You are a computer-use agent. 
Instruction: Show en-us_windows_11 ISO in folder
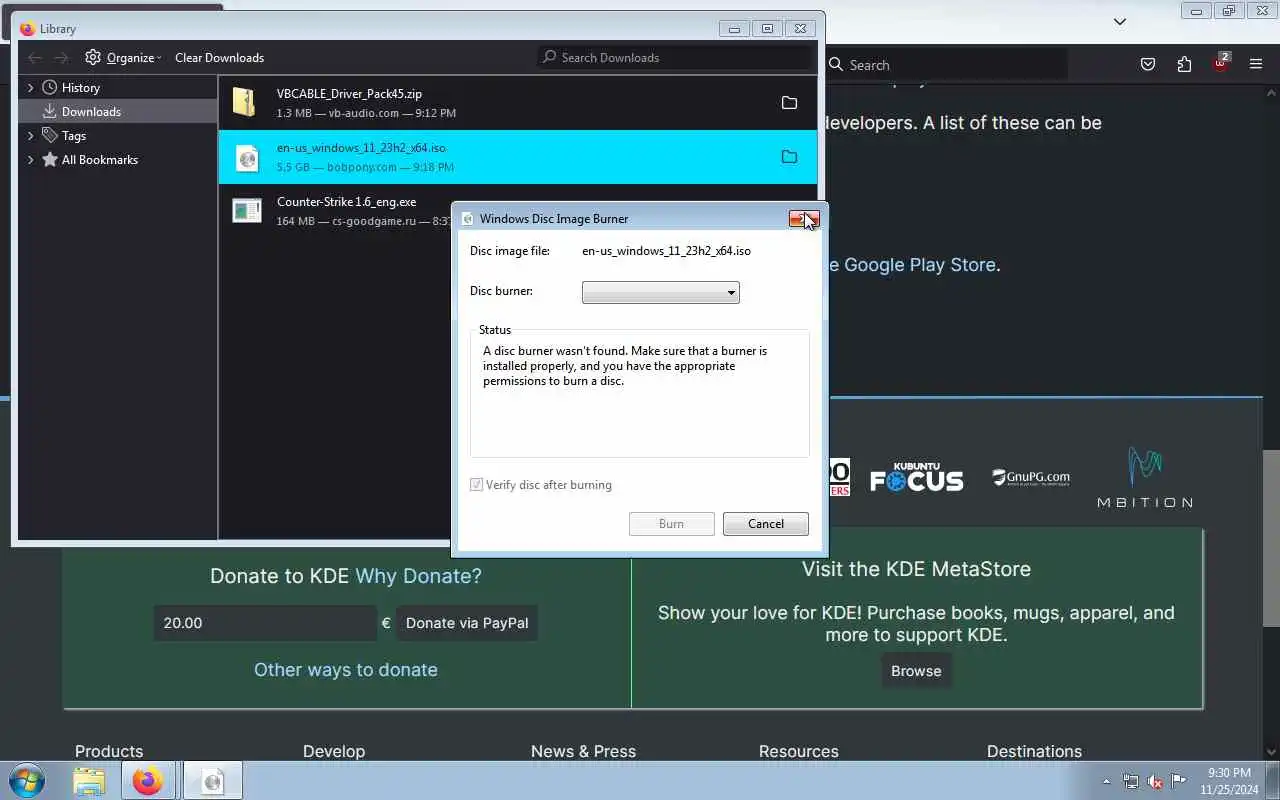789,157
